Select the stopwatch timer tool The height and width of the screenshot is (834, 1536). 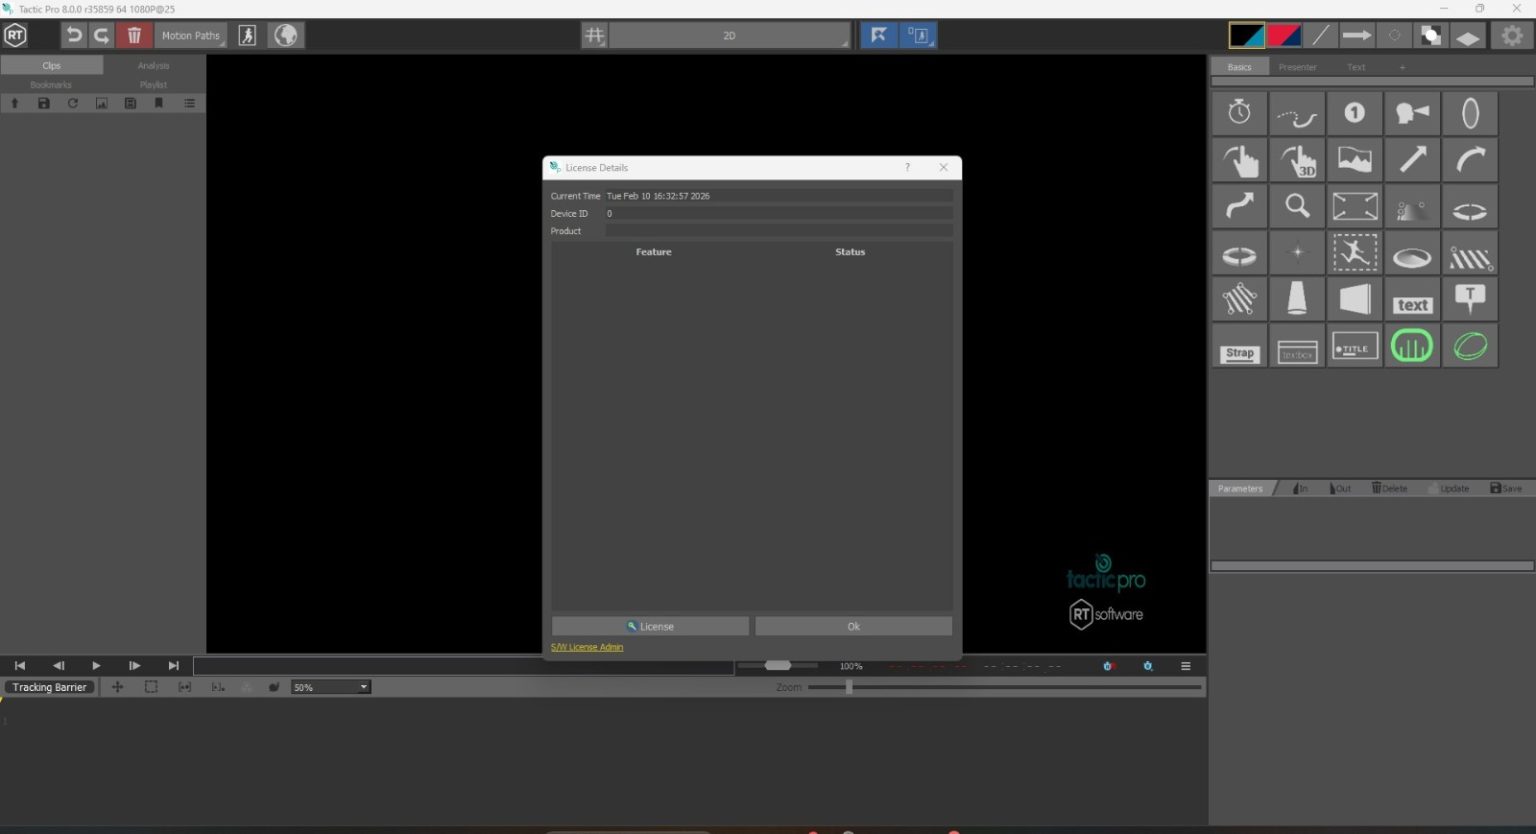pyautogui.click(x=1239, y=113)
